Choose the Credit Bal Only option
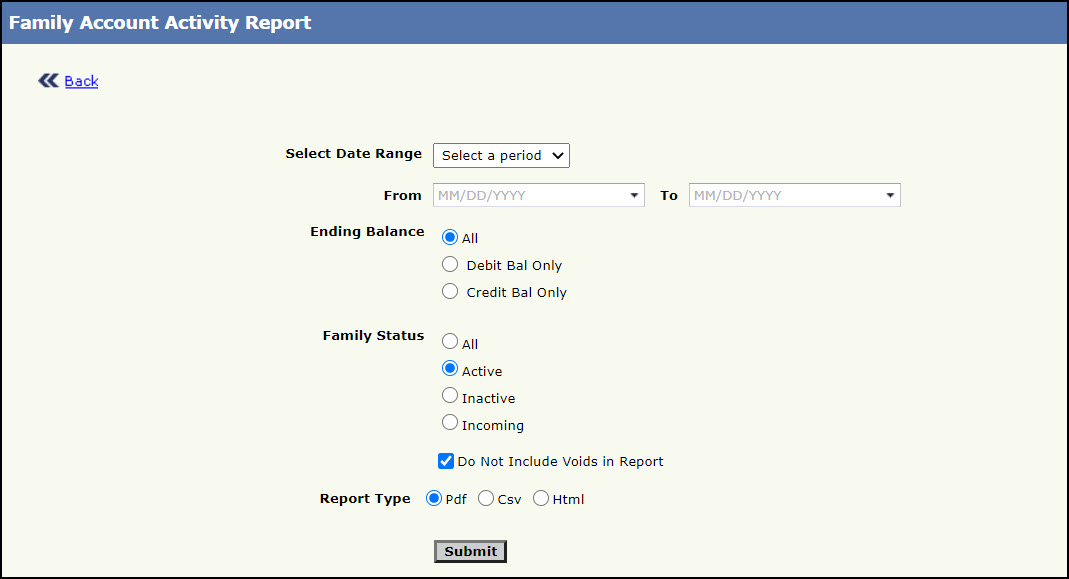 pyautogui.click(x=450, y=292)
